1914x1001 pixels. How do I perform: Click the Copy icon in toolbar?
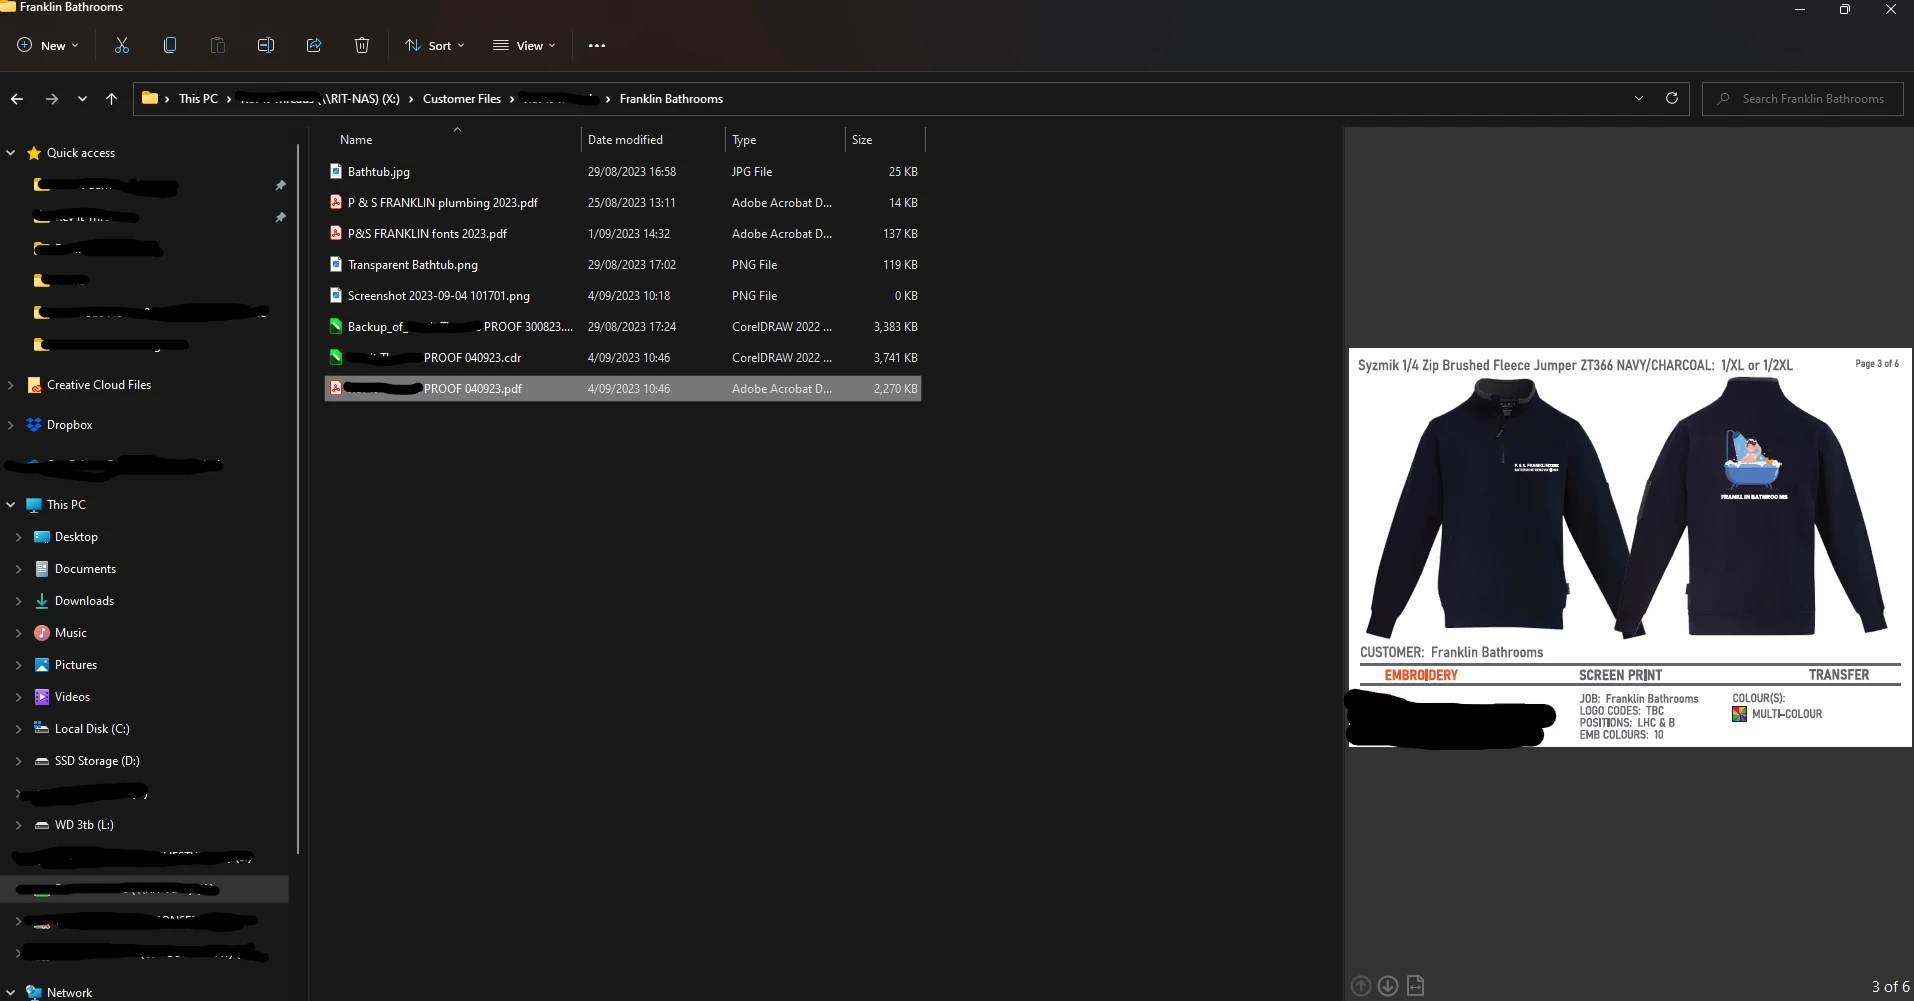170,45
